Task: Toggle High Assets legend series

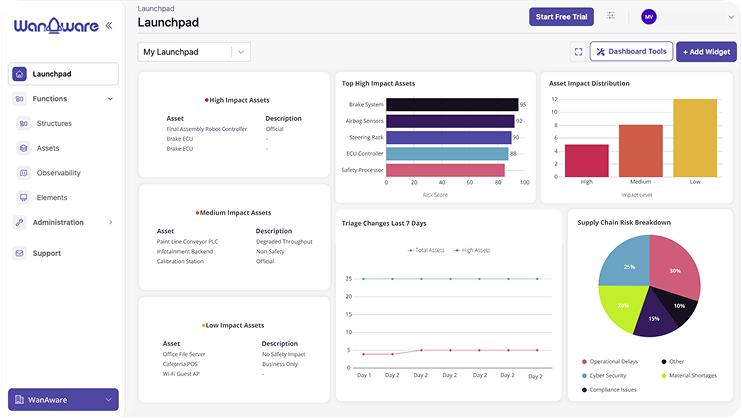Action: pyautogui.click(x=472, y=250)
